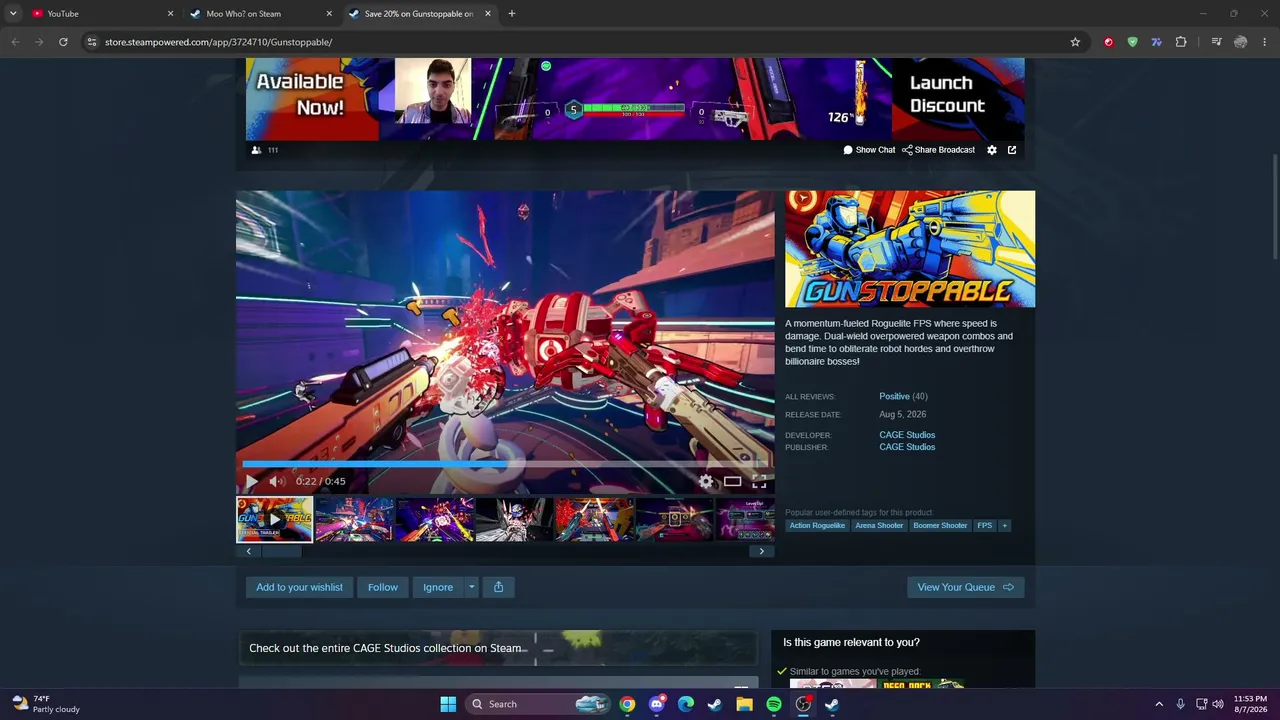Mute the trailer video volume
Viewport: 1280px width, 720px height.
click(x=276, y=481)
